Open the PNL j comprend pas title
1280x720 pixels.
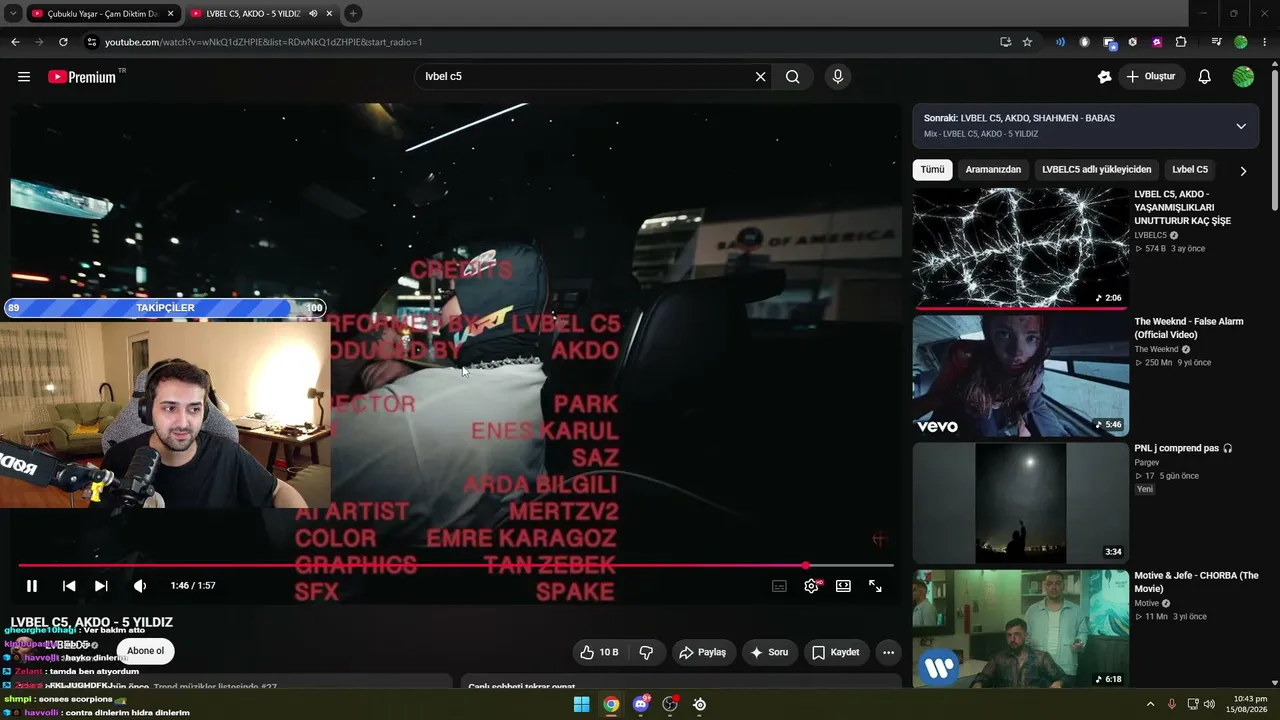(x=1183, y=449)
